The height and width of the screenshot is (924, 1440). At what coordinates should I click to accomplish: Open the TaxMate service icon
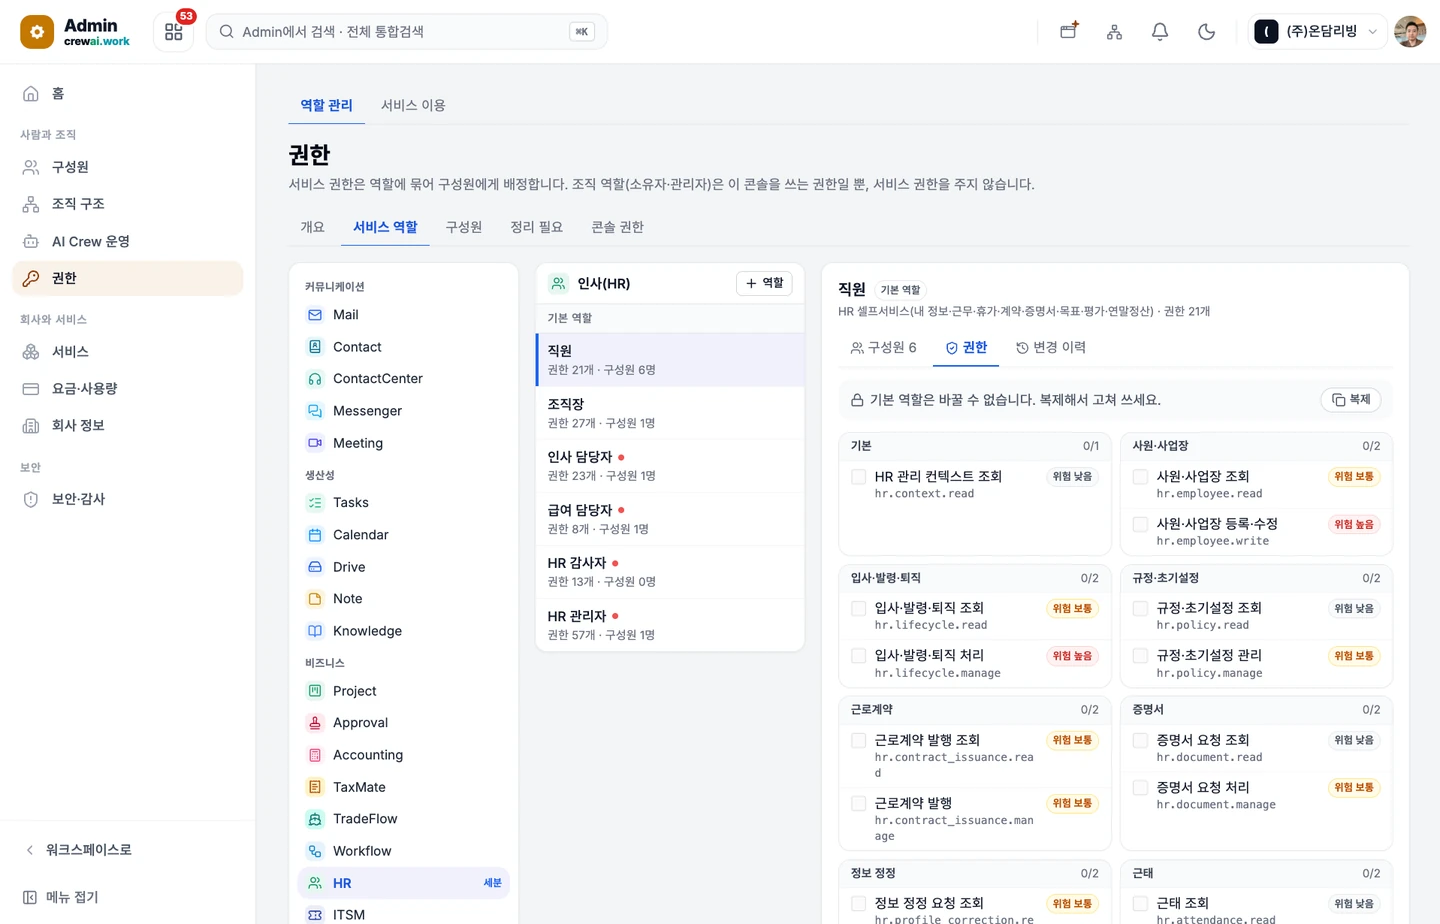pyautogui.click(x=315, y=787)
